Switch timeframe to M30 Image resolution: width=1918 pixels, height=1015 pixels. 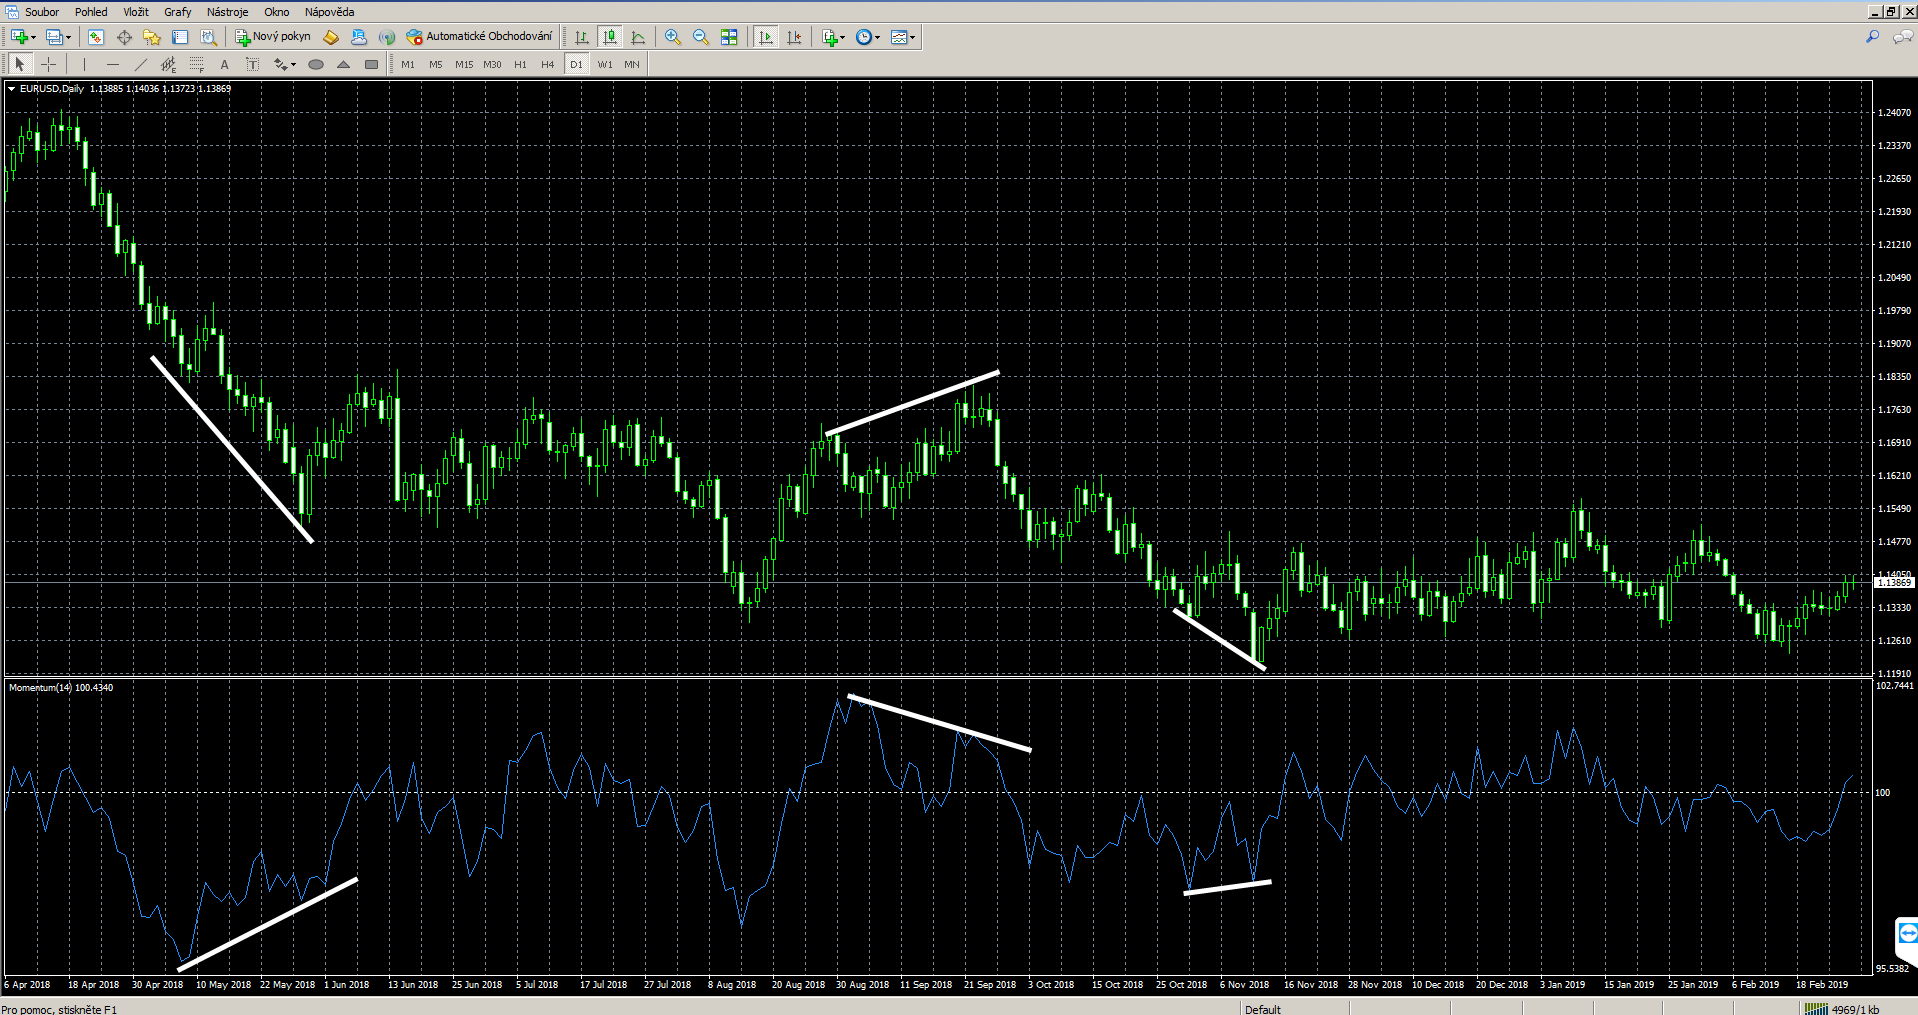492,64
